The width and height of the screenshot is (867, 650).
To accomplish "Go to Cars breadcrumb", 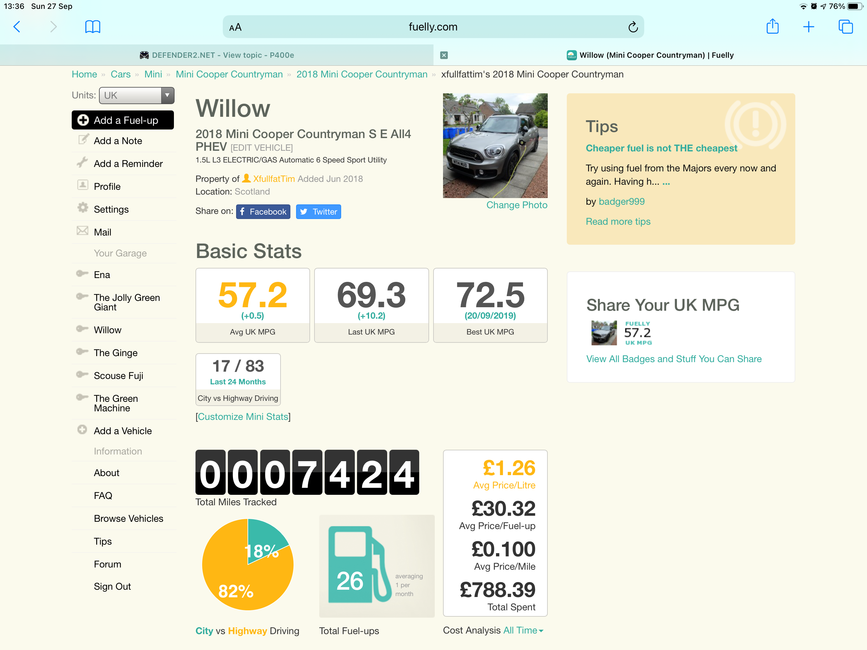I will coord(121,74).
